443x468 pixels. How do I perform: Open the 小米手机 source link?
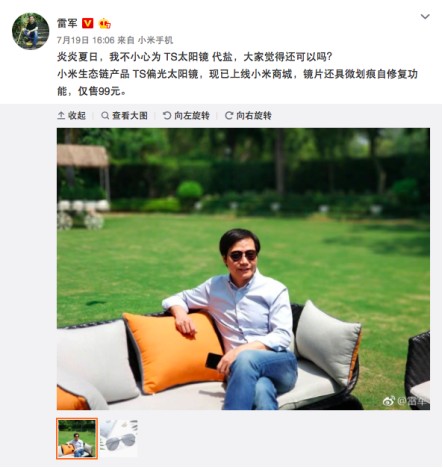155,40
